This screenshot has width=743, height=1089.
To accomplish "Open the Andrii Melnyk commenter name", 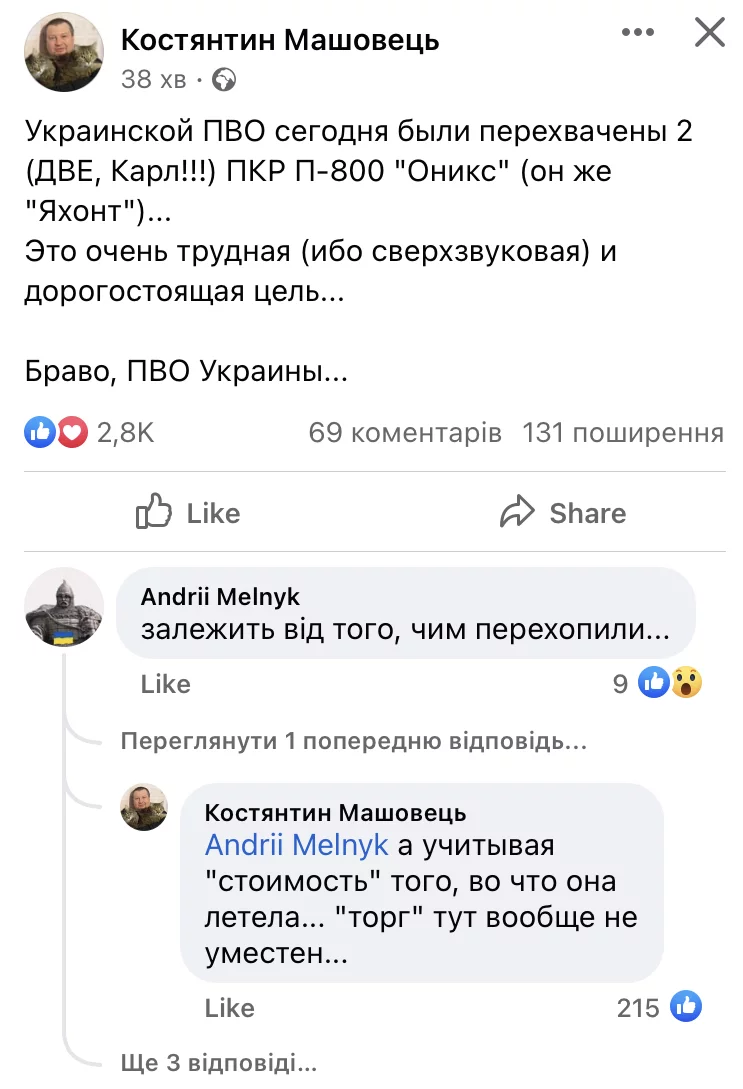I will (220, 597).
